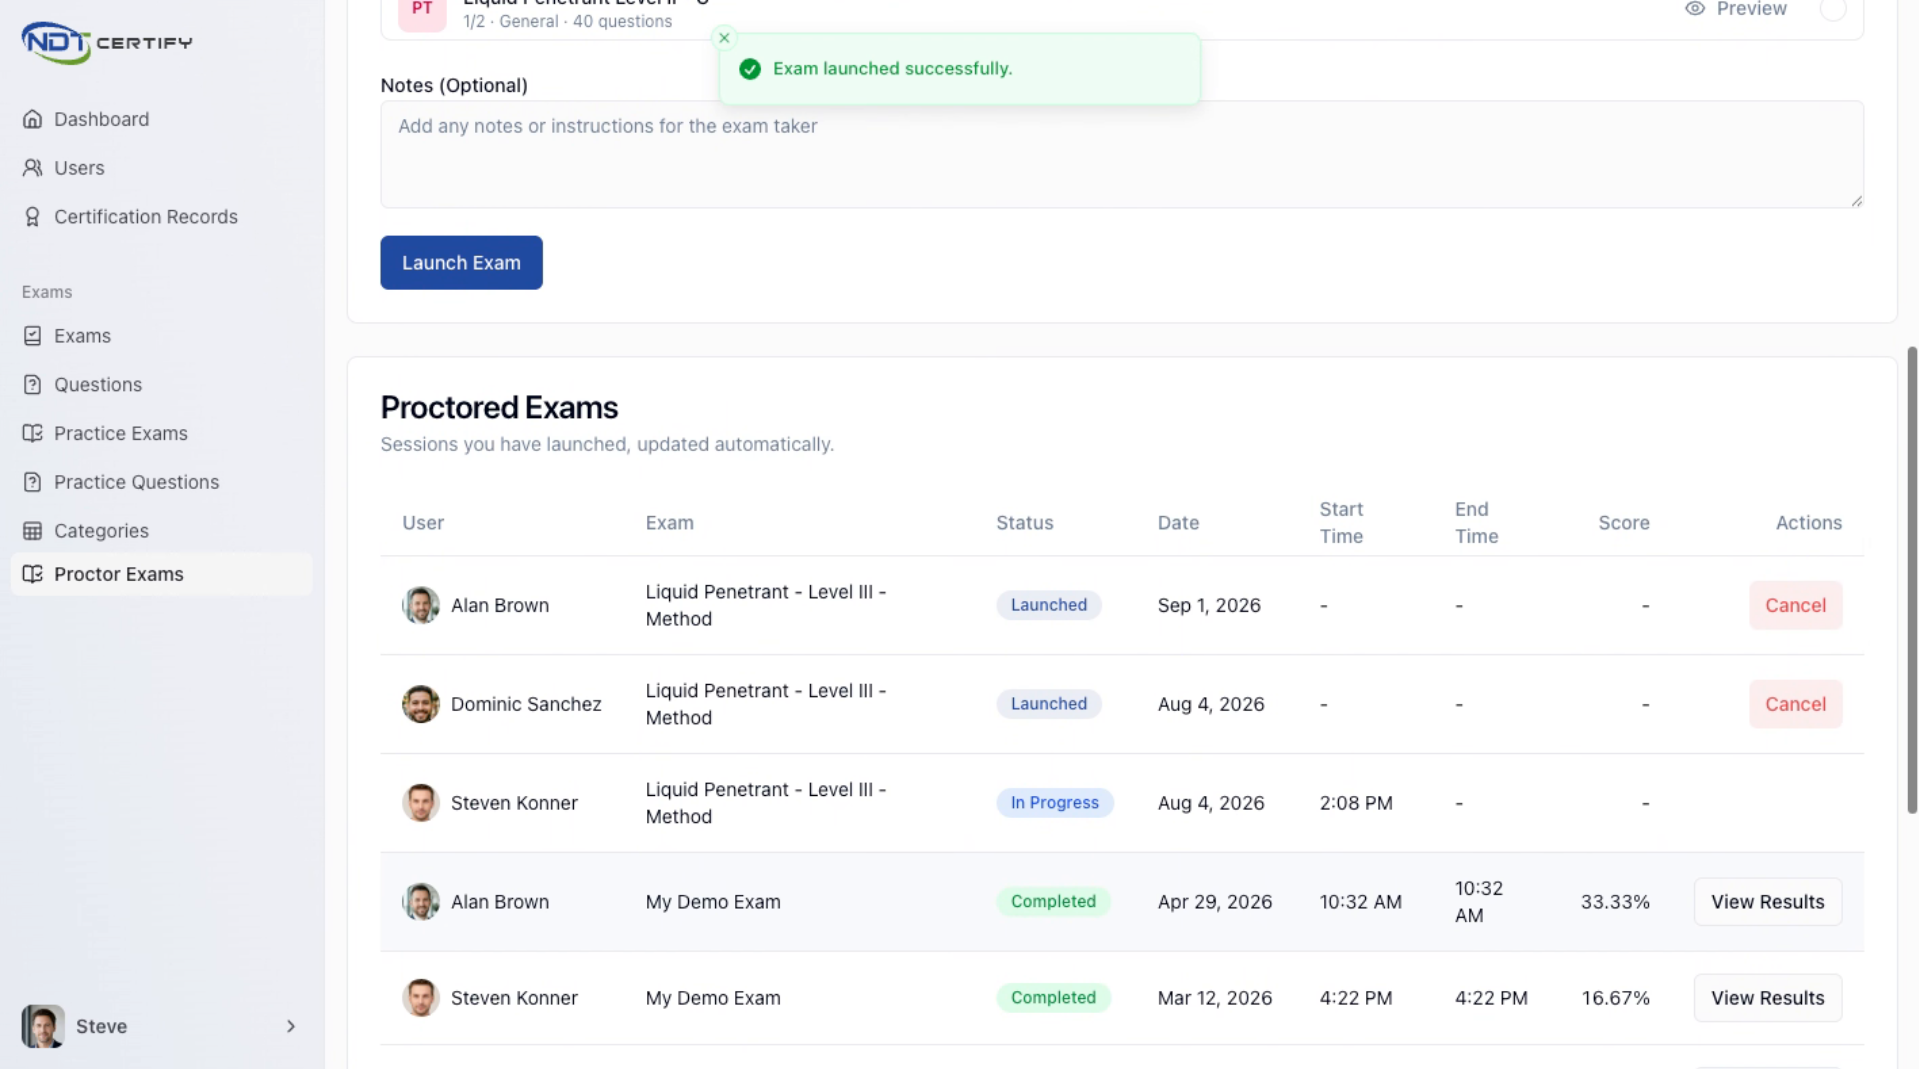Image resolution: width=1919 pixels, height=1069 pixels.
Task: Click the green checkmark in toast
Action: [750, 69]
